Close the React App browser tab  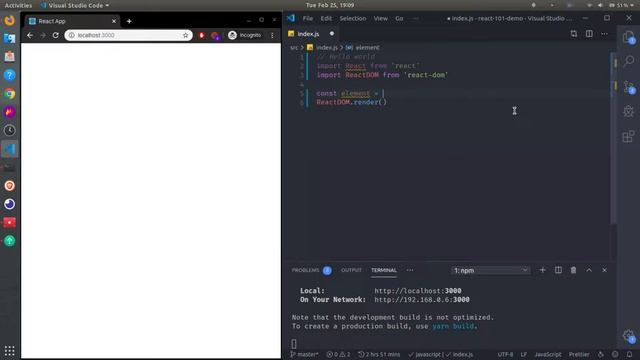coord(114,21)
